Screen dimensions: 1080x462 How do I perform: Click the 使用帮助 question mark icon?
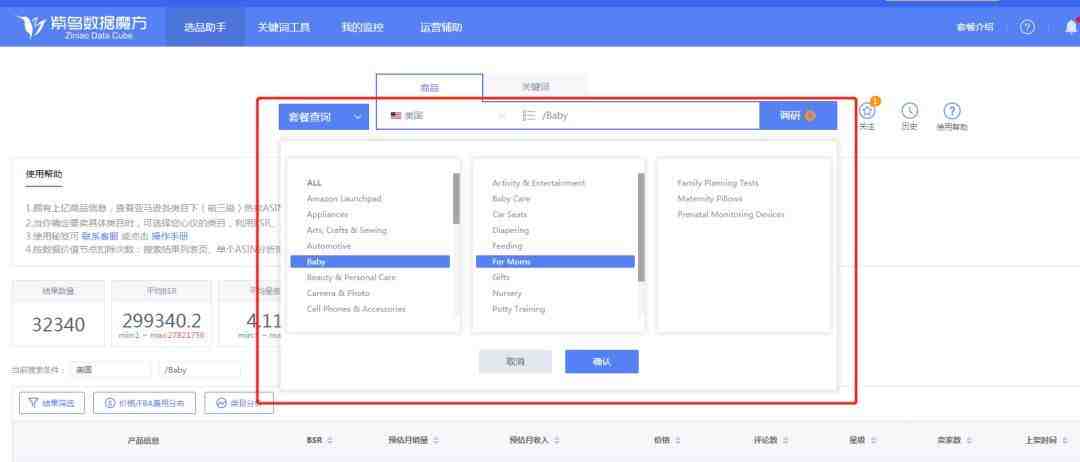click(952, 111)
